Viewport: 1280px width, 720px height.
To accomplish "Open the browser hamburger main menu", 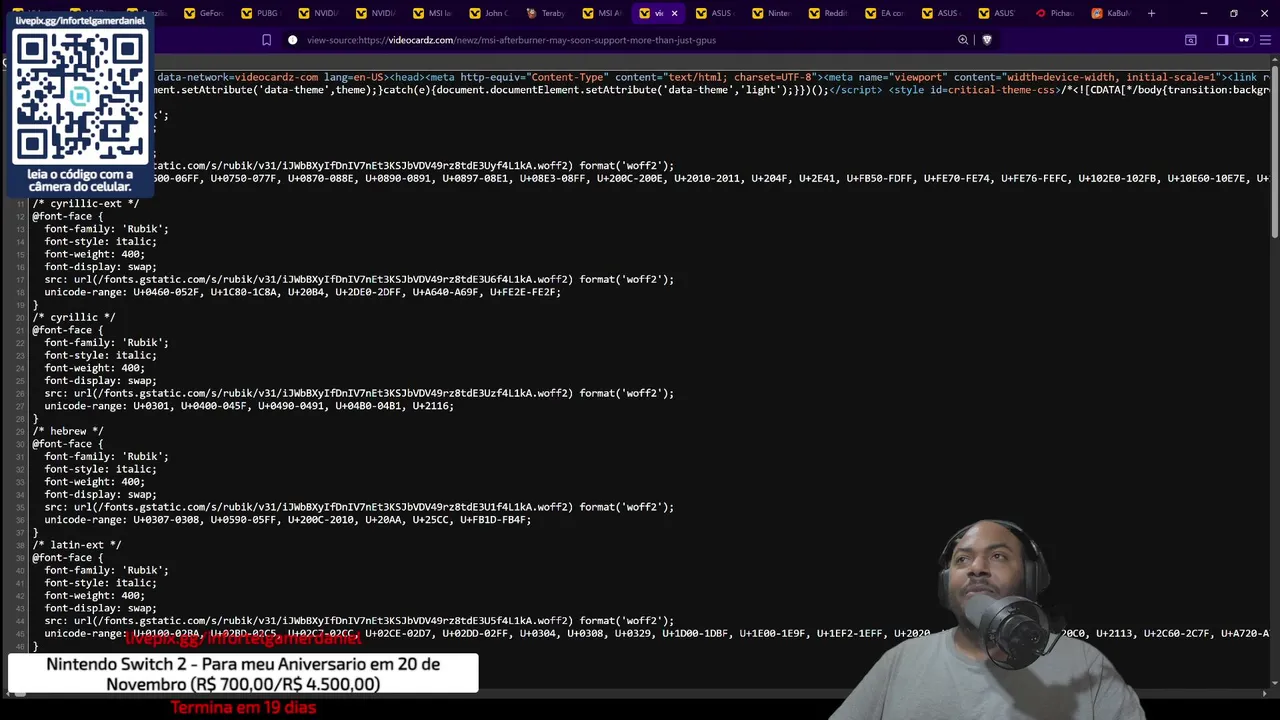I will pos(1264,40).
